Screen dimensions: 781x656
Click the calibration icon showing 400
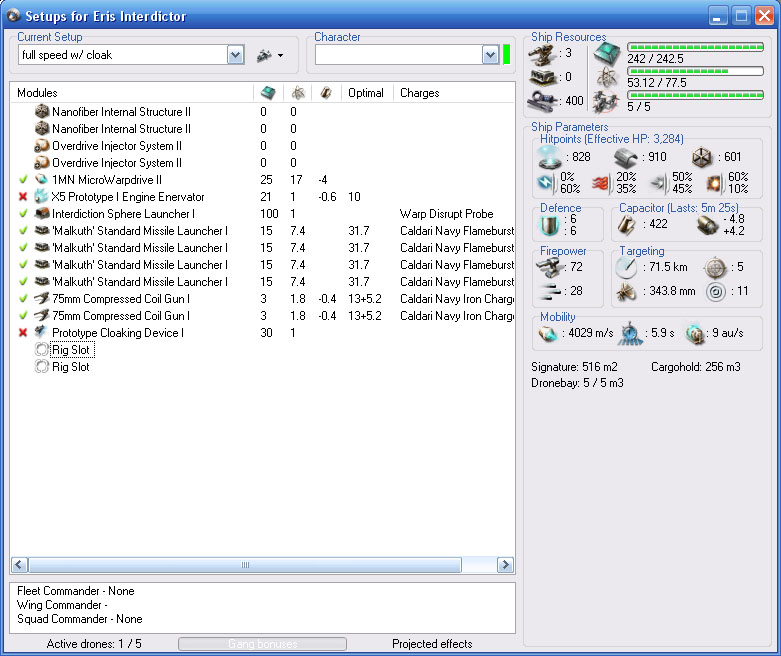click(x=542, y=101)
